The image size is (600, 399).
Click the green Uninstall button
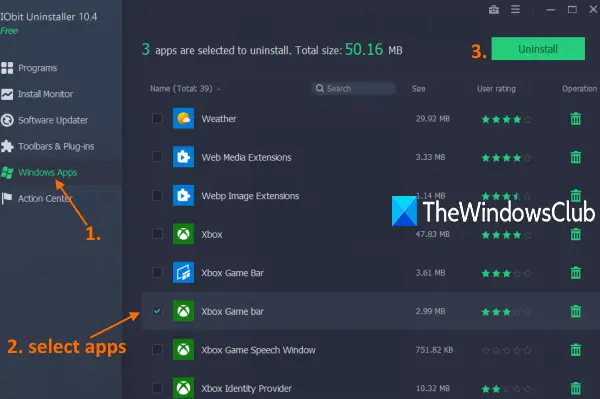538,49
